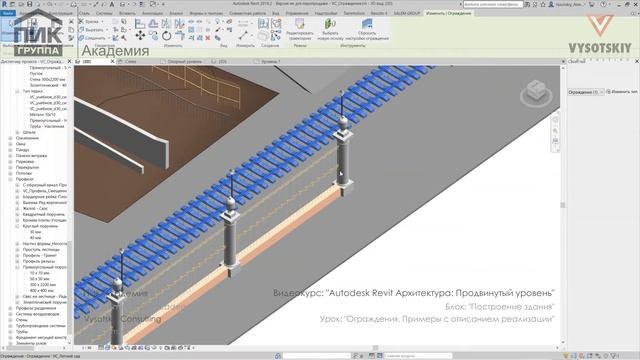640x360 pixels.
Task: Switch to the Опорный уровень view tab
Action: tap(184, 61)
